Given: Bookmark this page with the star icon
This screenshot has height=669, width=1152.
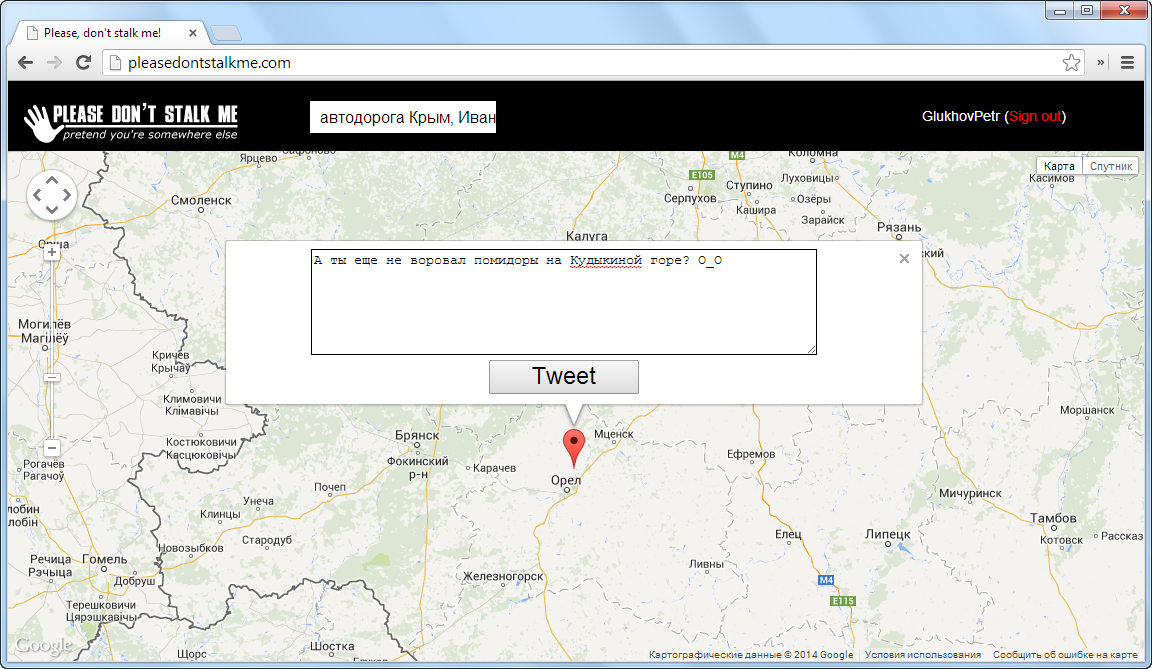Looking at the screenshot, I should pos(1071,63).
